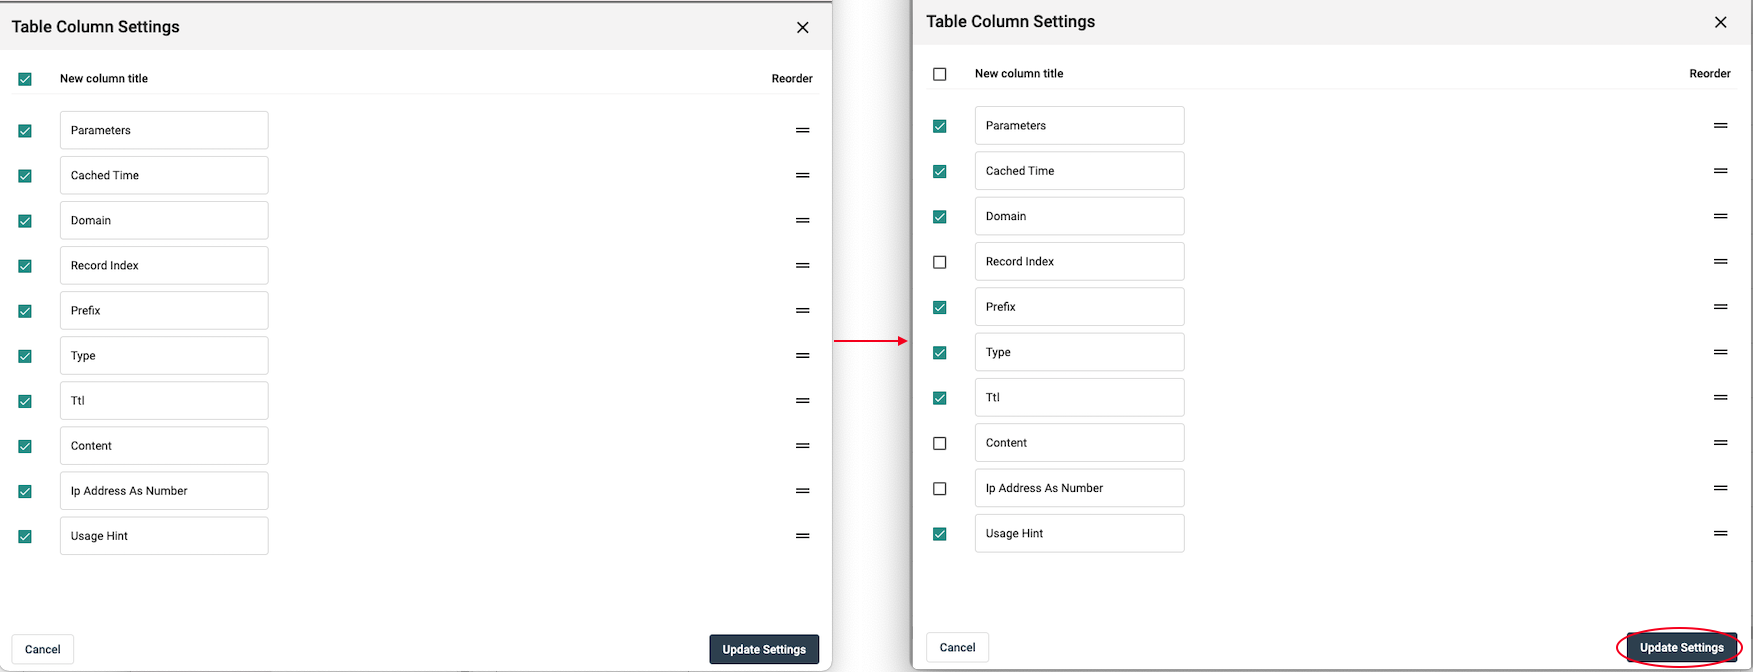Click the Record Index reorder handle in right dialog
The width and height of the screenshot is (1753, 672).
1720,261
